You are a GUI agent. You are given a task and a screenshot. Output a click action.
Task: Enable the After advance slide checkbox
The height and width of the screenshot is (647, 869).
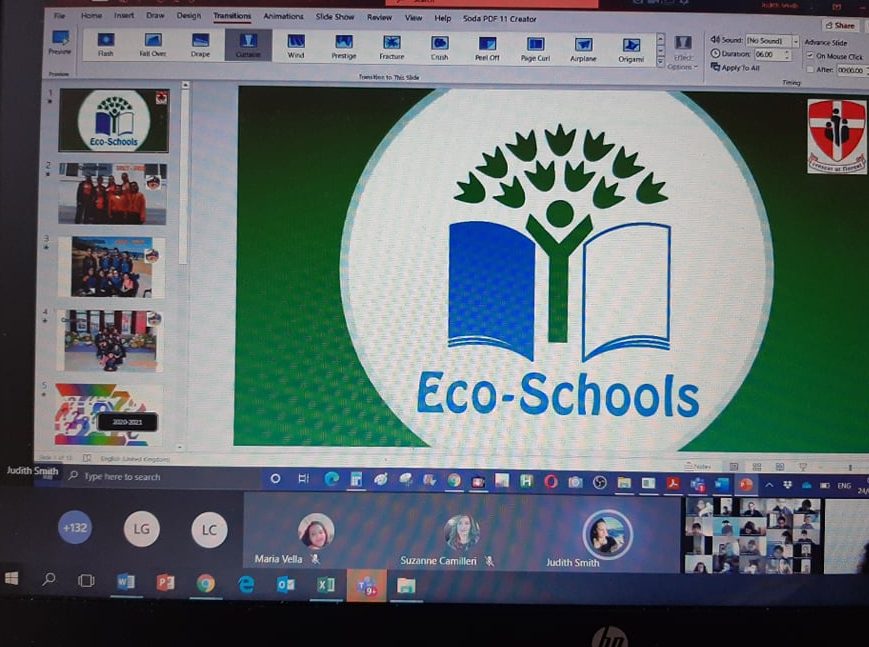point(810,70)
